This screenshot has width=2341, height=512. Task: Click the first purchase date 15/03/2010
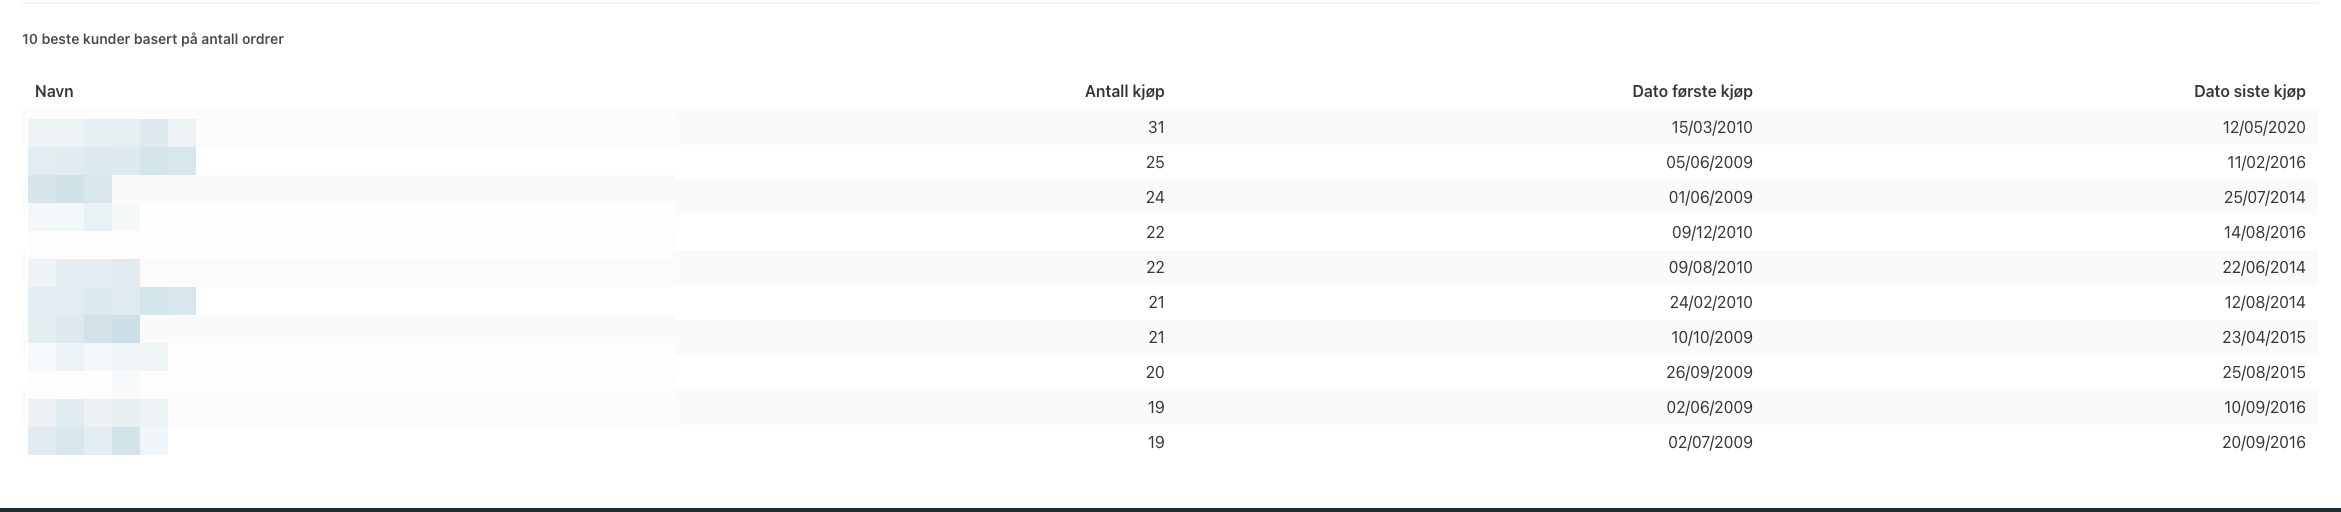click(1712, 127)
